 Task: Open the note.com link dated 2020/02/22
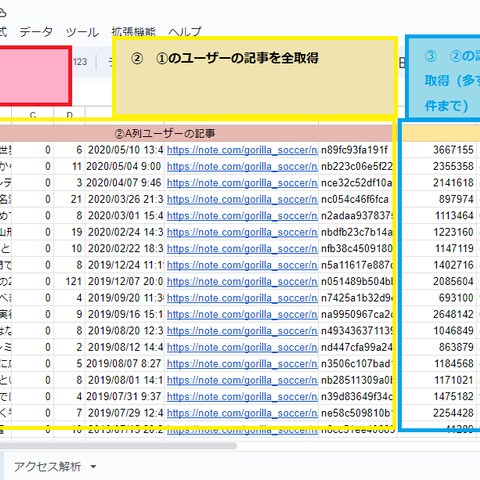(x=242, y=249)
